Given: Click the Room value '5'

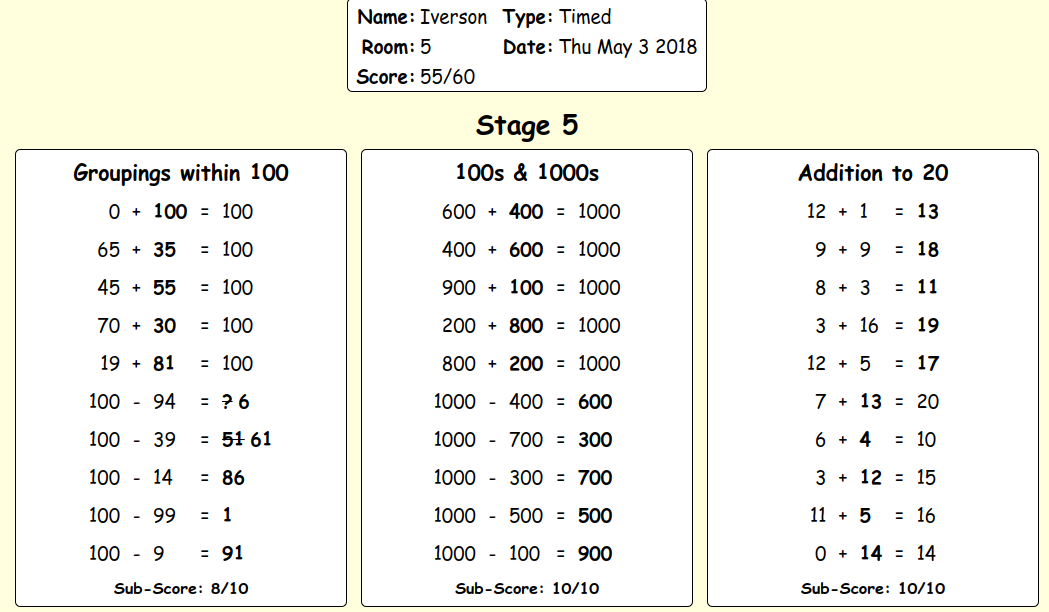Looking at the screenshot, I should tap(425, 47).
